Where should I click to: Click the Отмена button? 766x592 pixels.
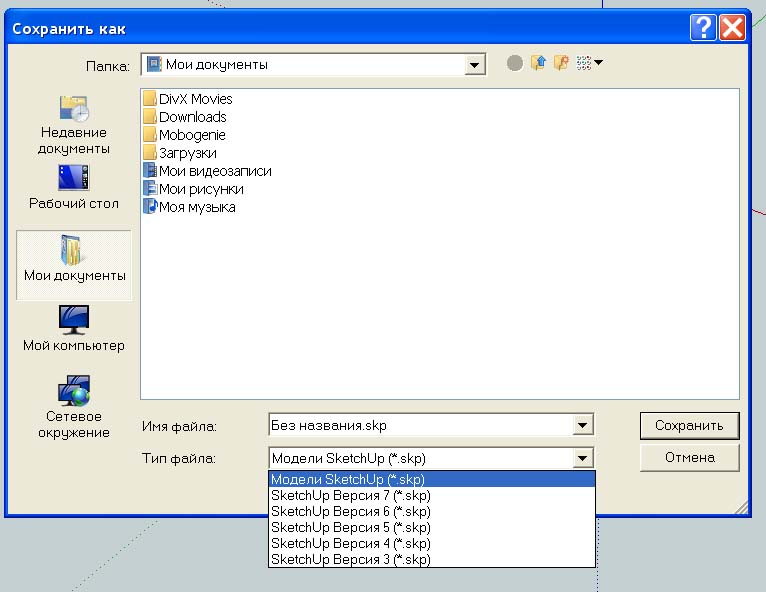(x=689, y=457)
